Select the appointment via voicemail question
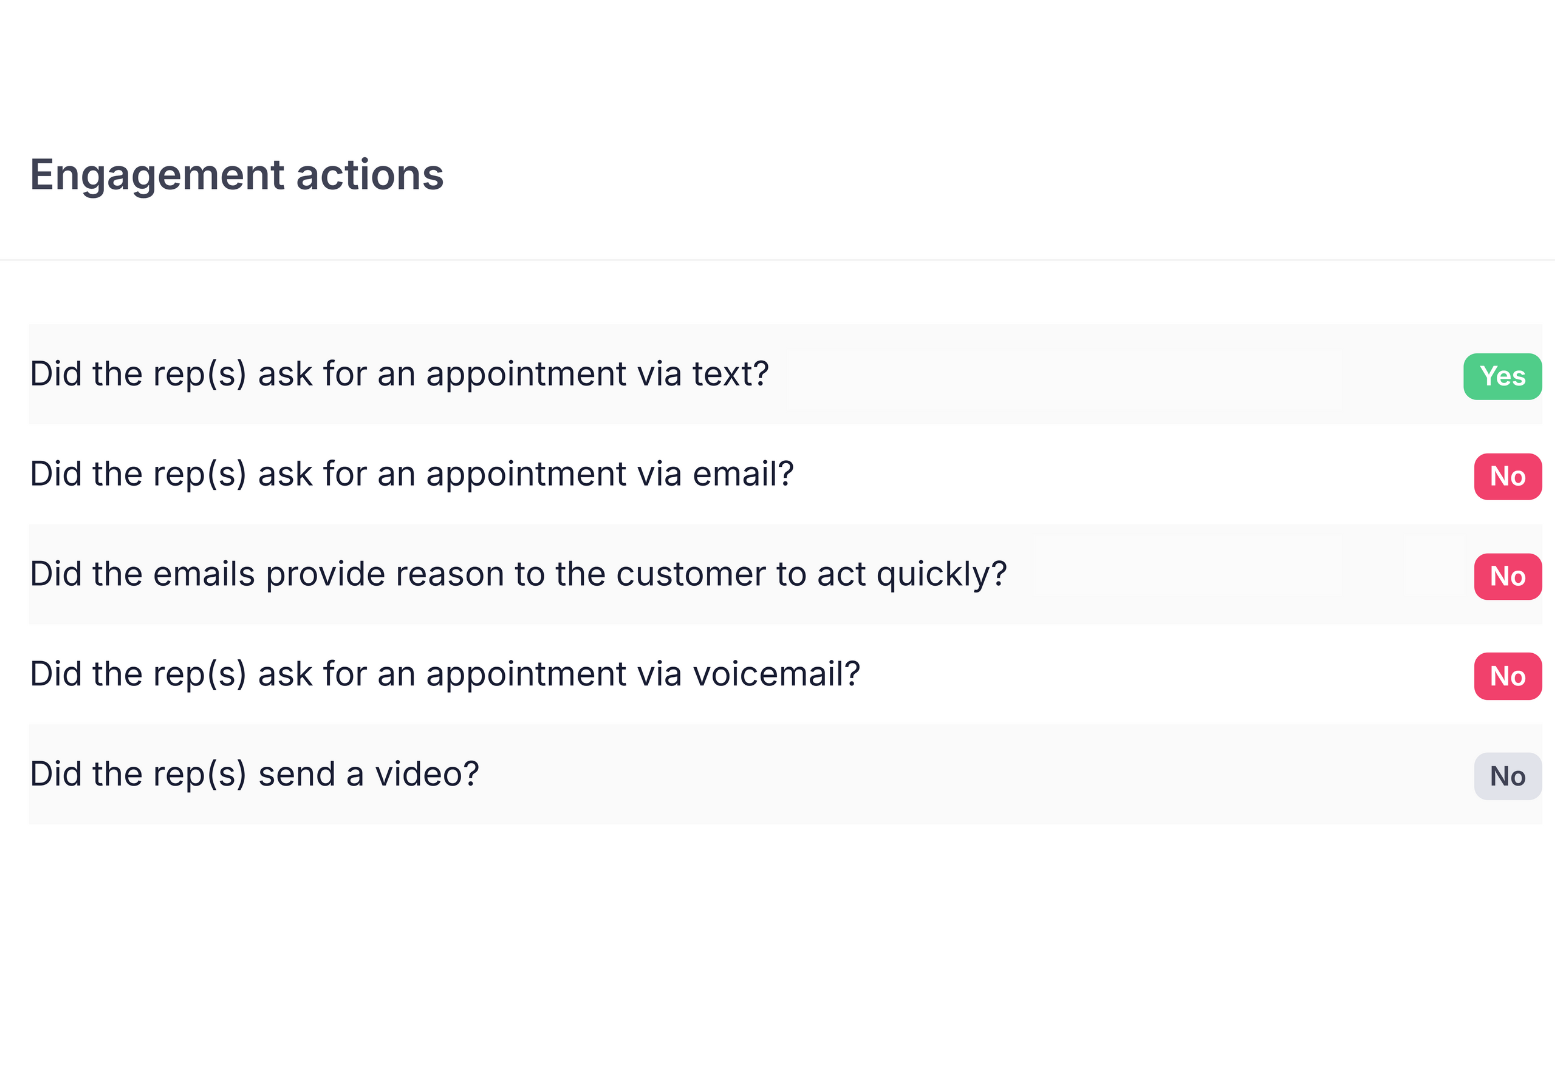Viewport: 1555px width, 1080px height. (445, 674)
